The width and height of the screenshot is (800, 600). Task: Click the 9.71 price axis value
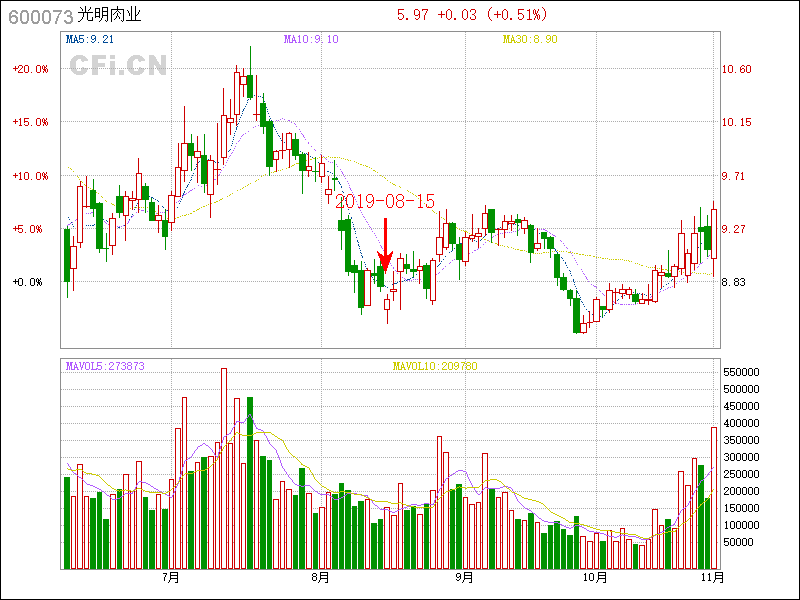click(x=733, y=176)
